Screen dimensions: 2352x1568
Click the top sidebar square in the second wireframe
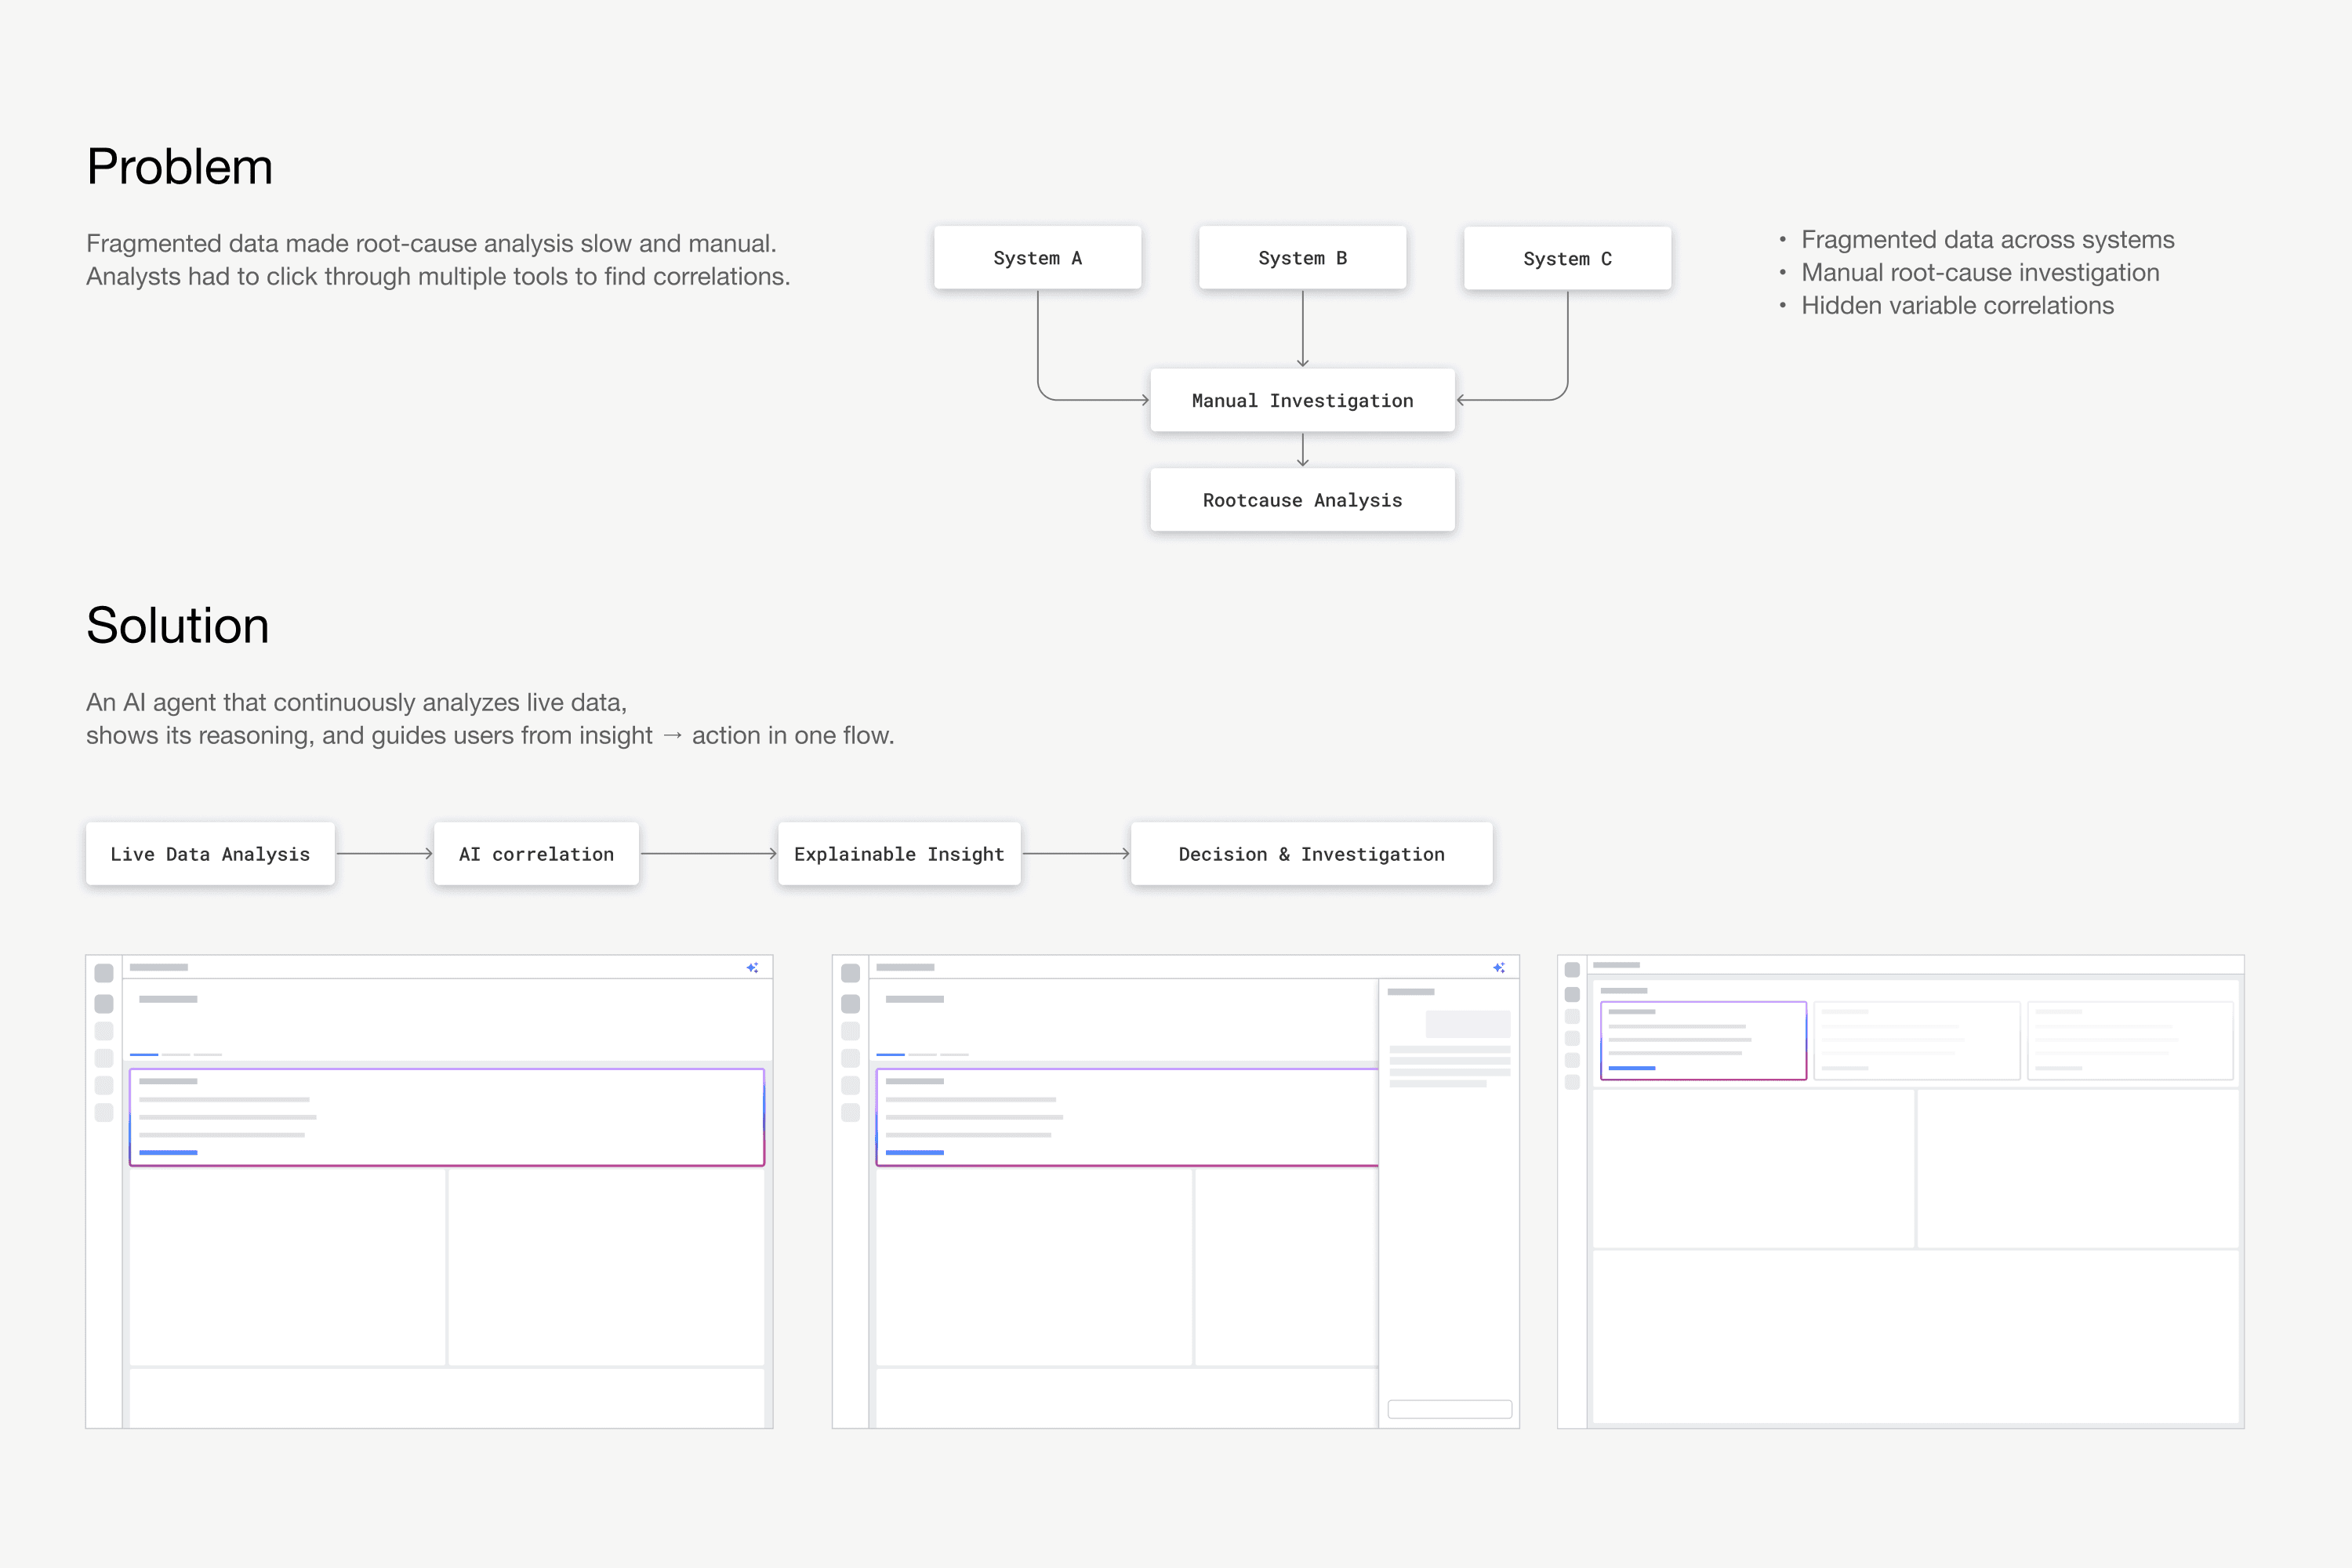pyautogui.click(x=851, y=973)
